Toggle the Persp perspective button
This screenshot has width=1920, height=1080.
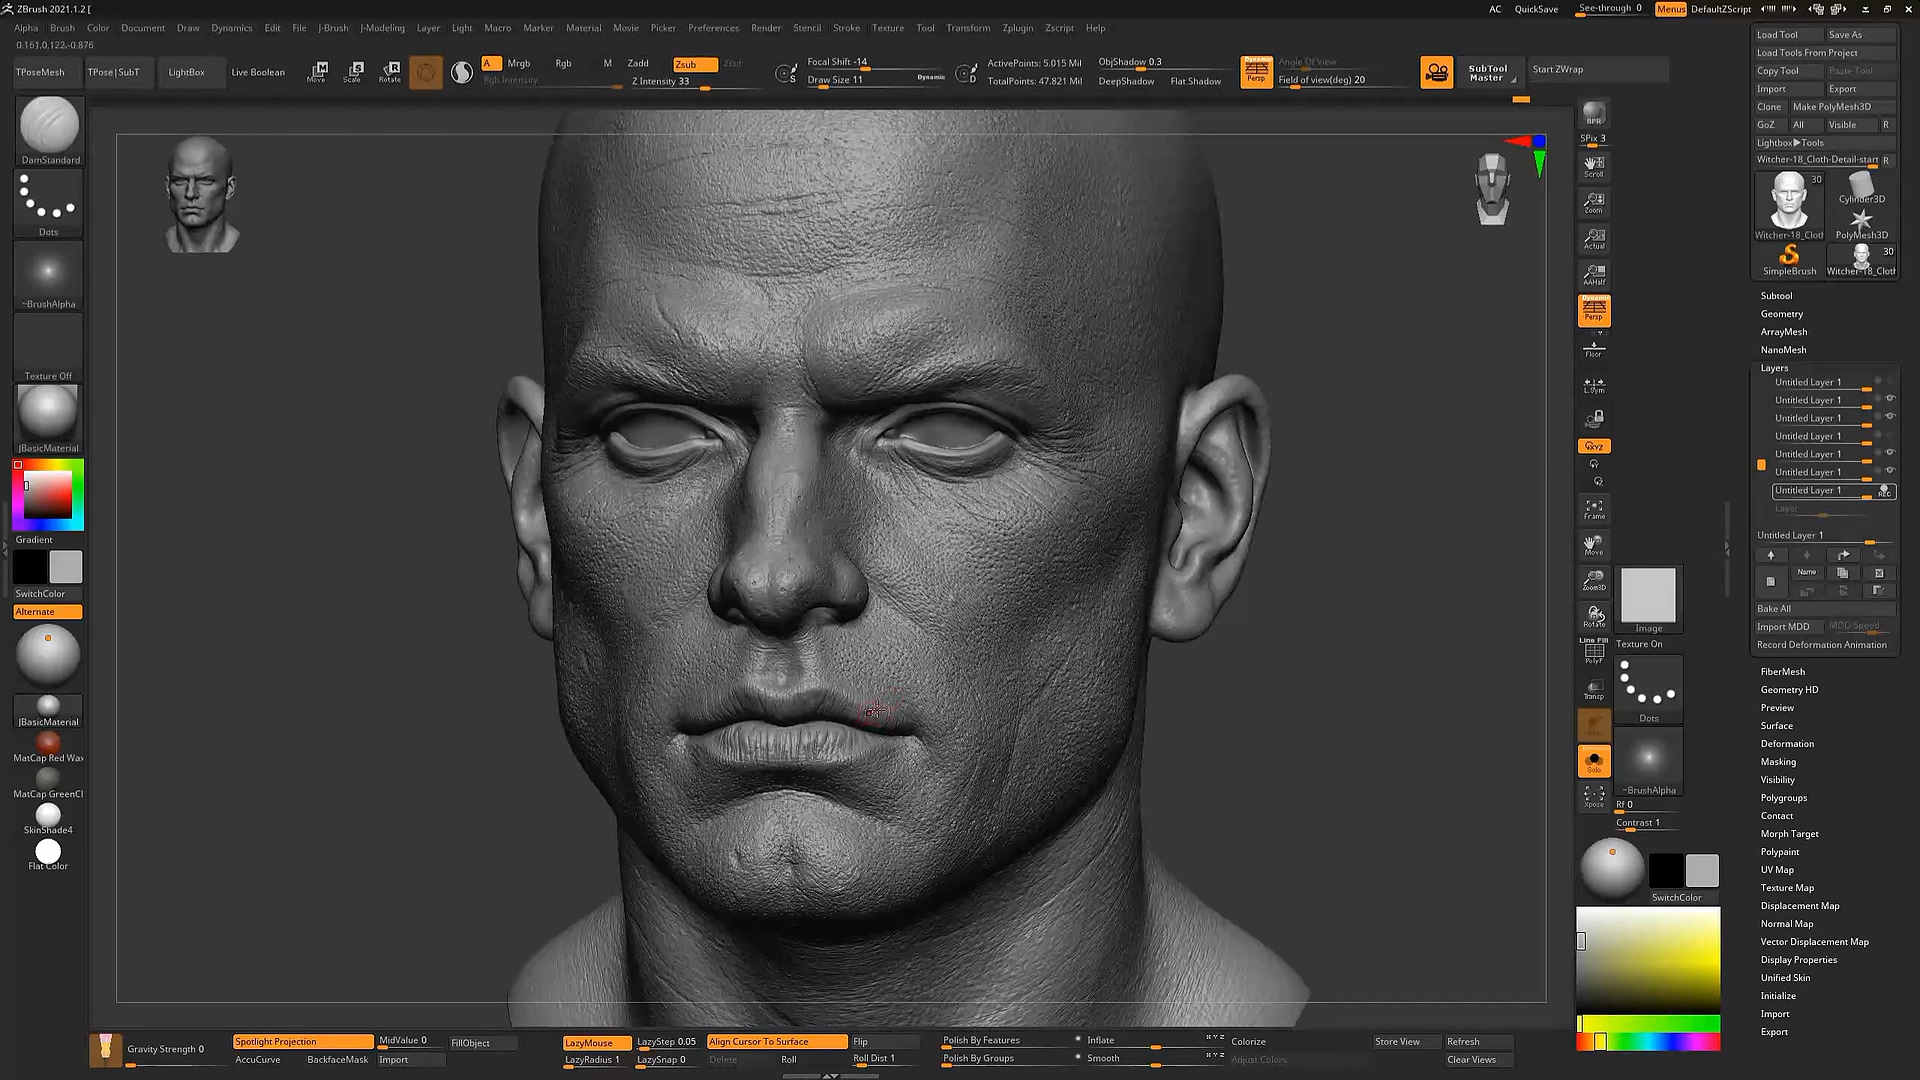point(1594,310)
